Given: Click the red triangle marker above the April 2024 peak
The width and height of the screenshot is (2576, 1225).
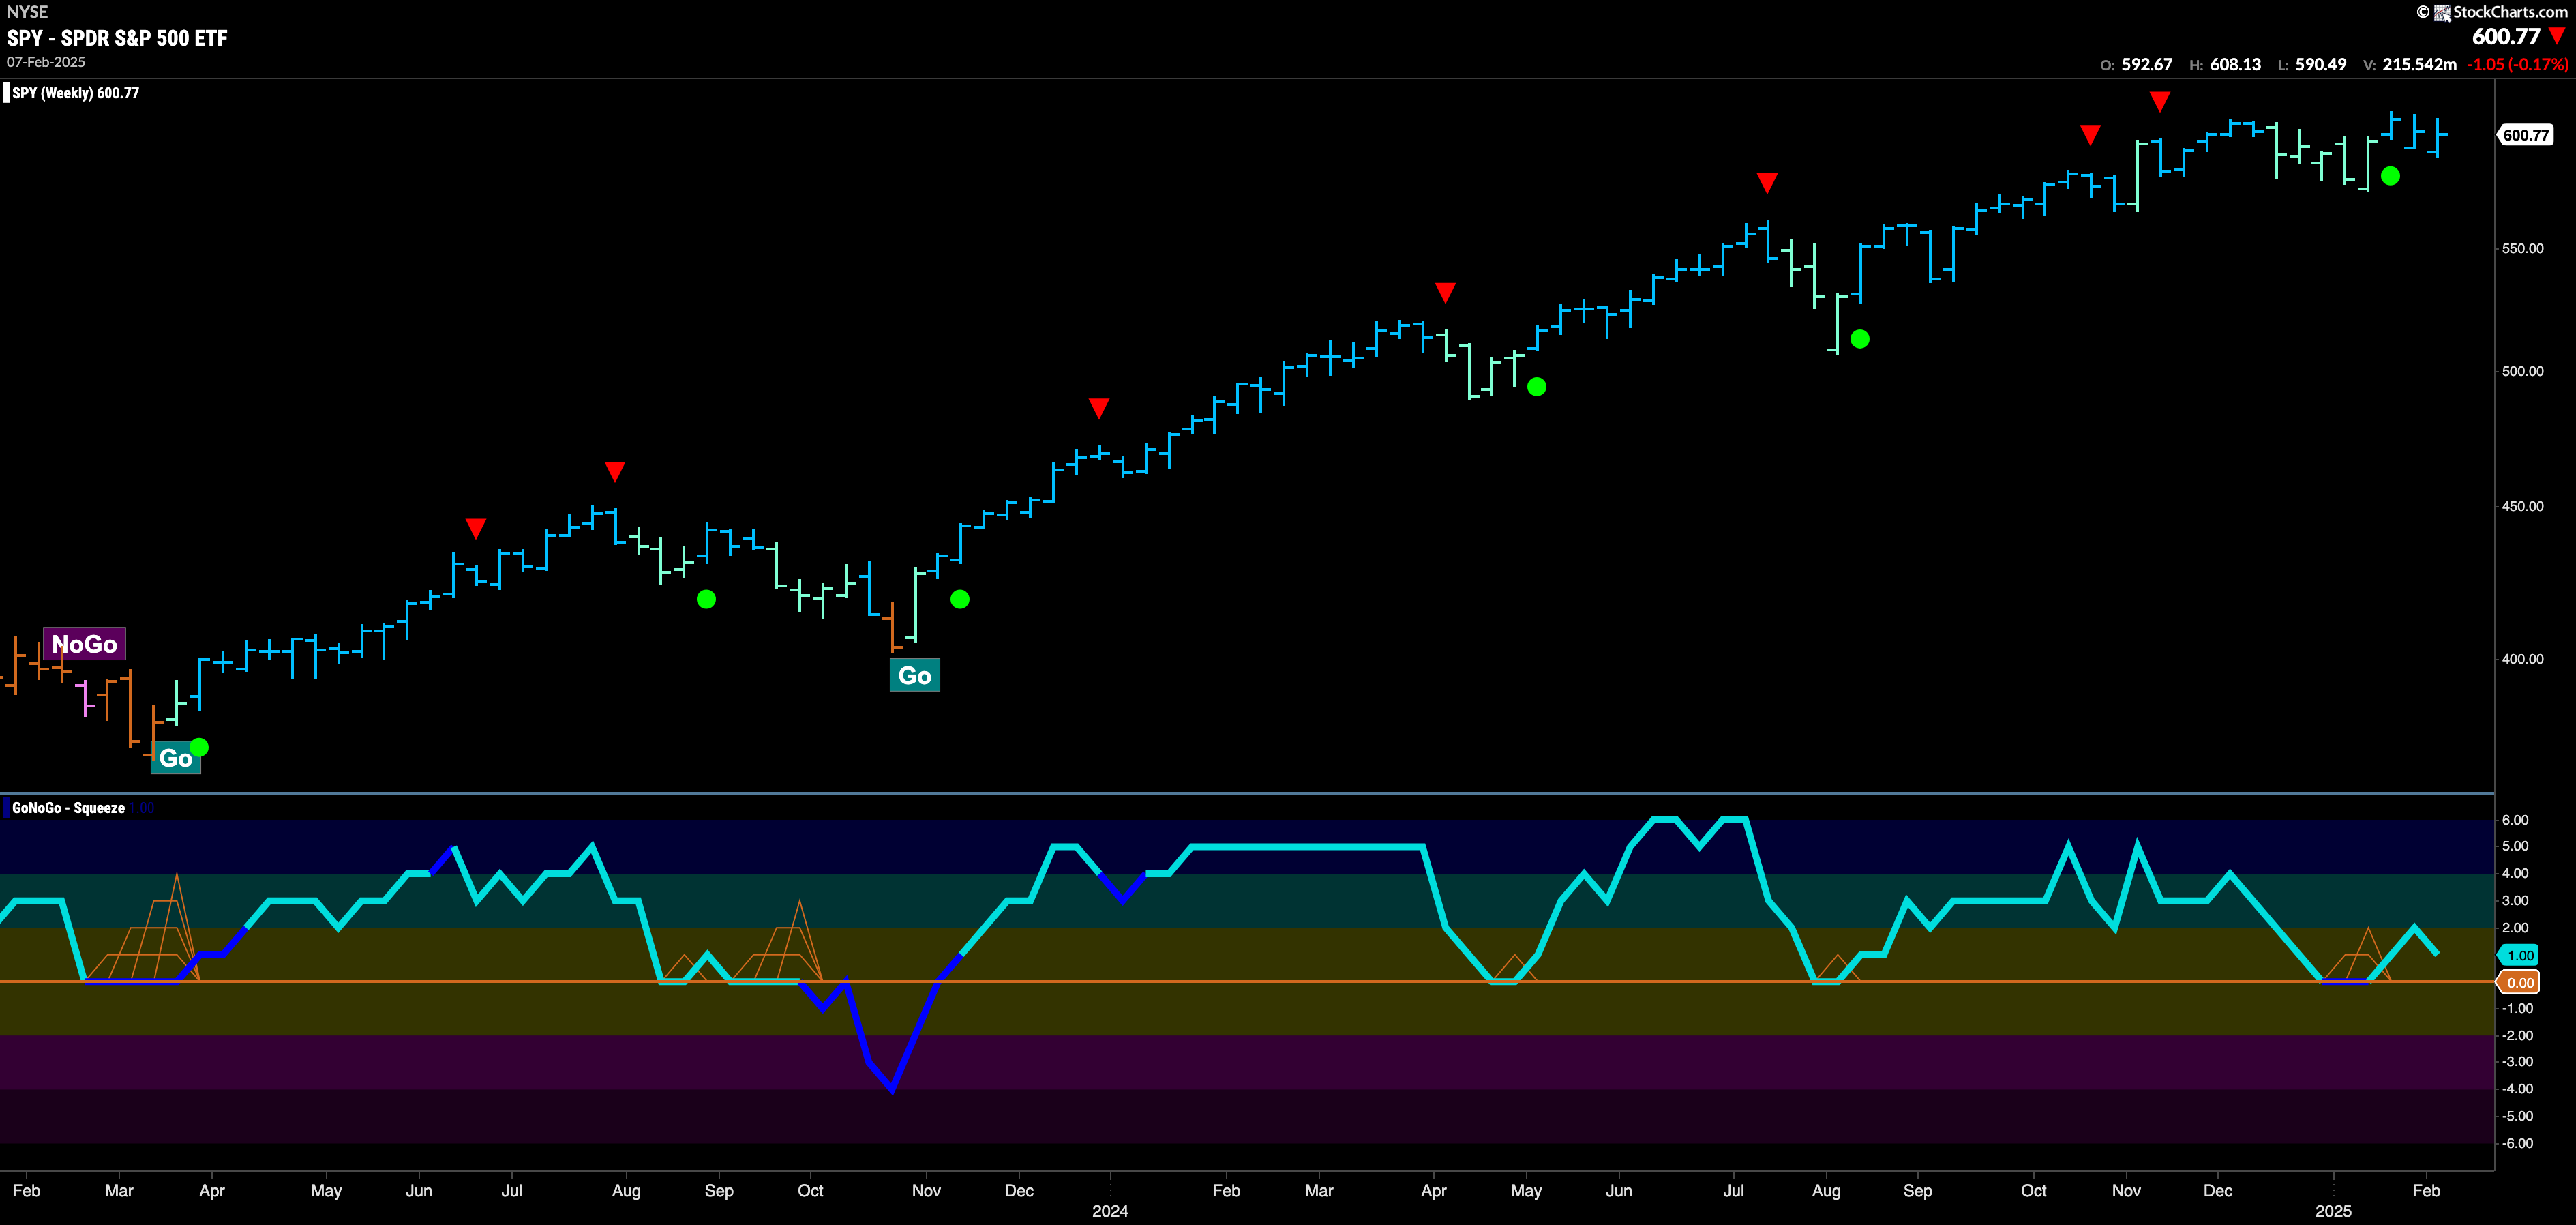Looking at the screenshot, I should (x=1445, y=292).
